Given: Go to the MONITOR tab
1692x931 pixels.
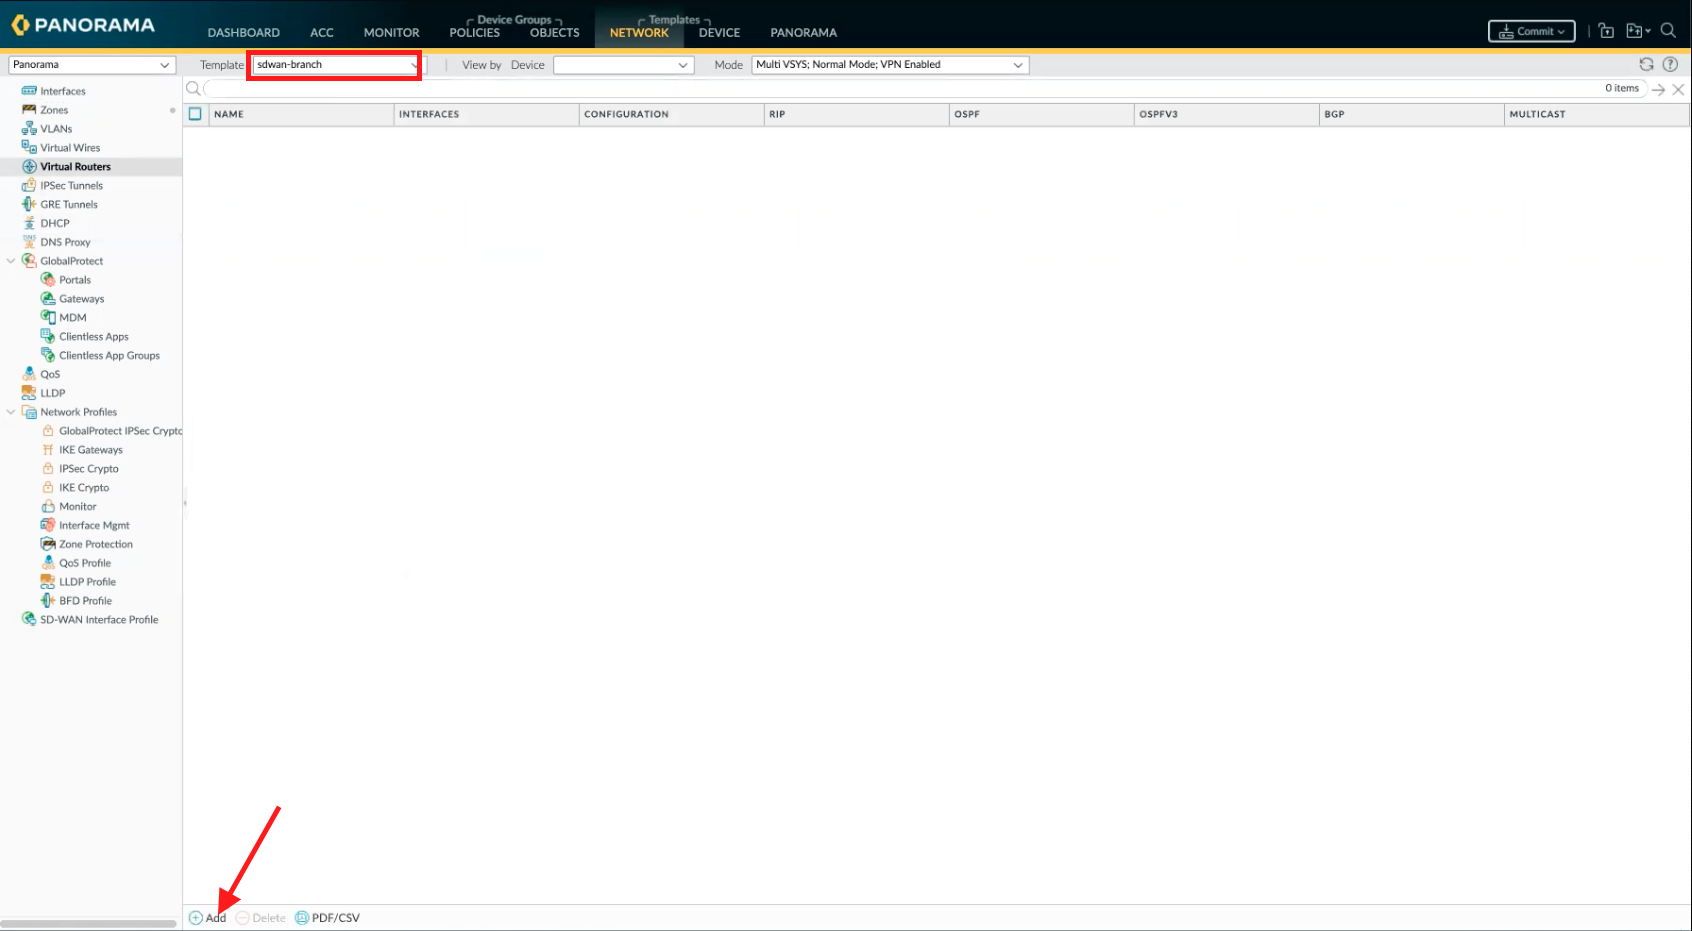Looking at the screenshot, I should [392, 33].
